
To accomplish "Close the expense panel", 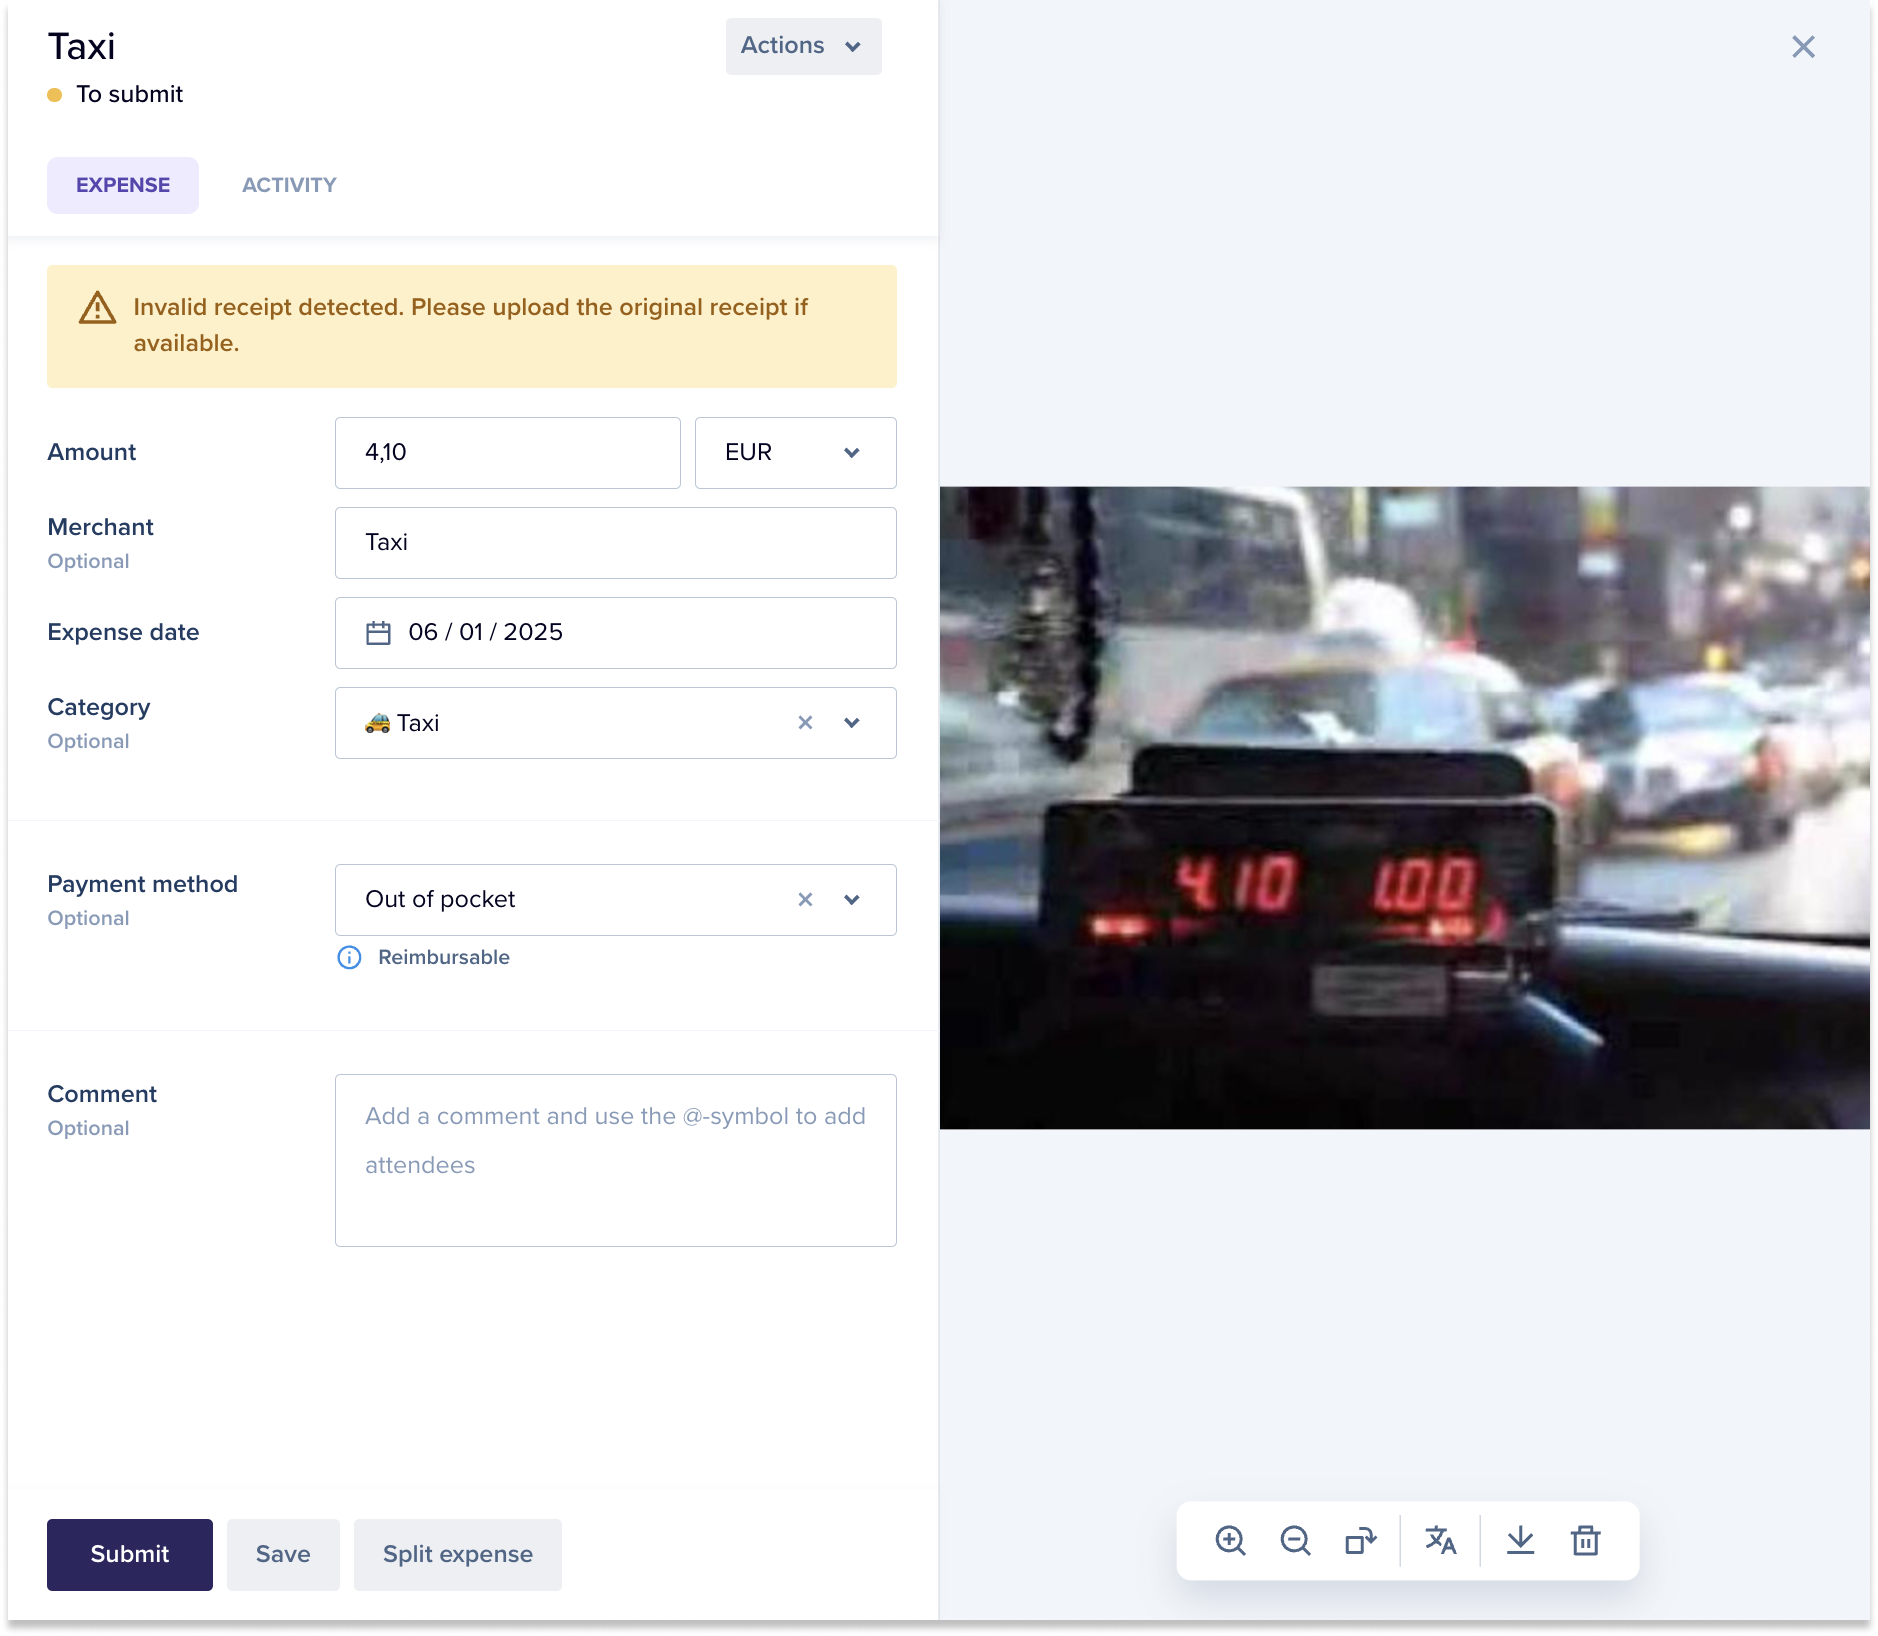I will [x=1803, y=47].
